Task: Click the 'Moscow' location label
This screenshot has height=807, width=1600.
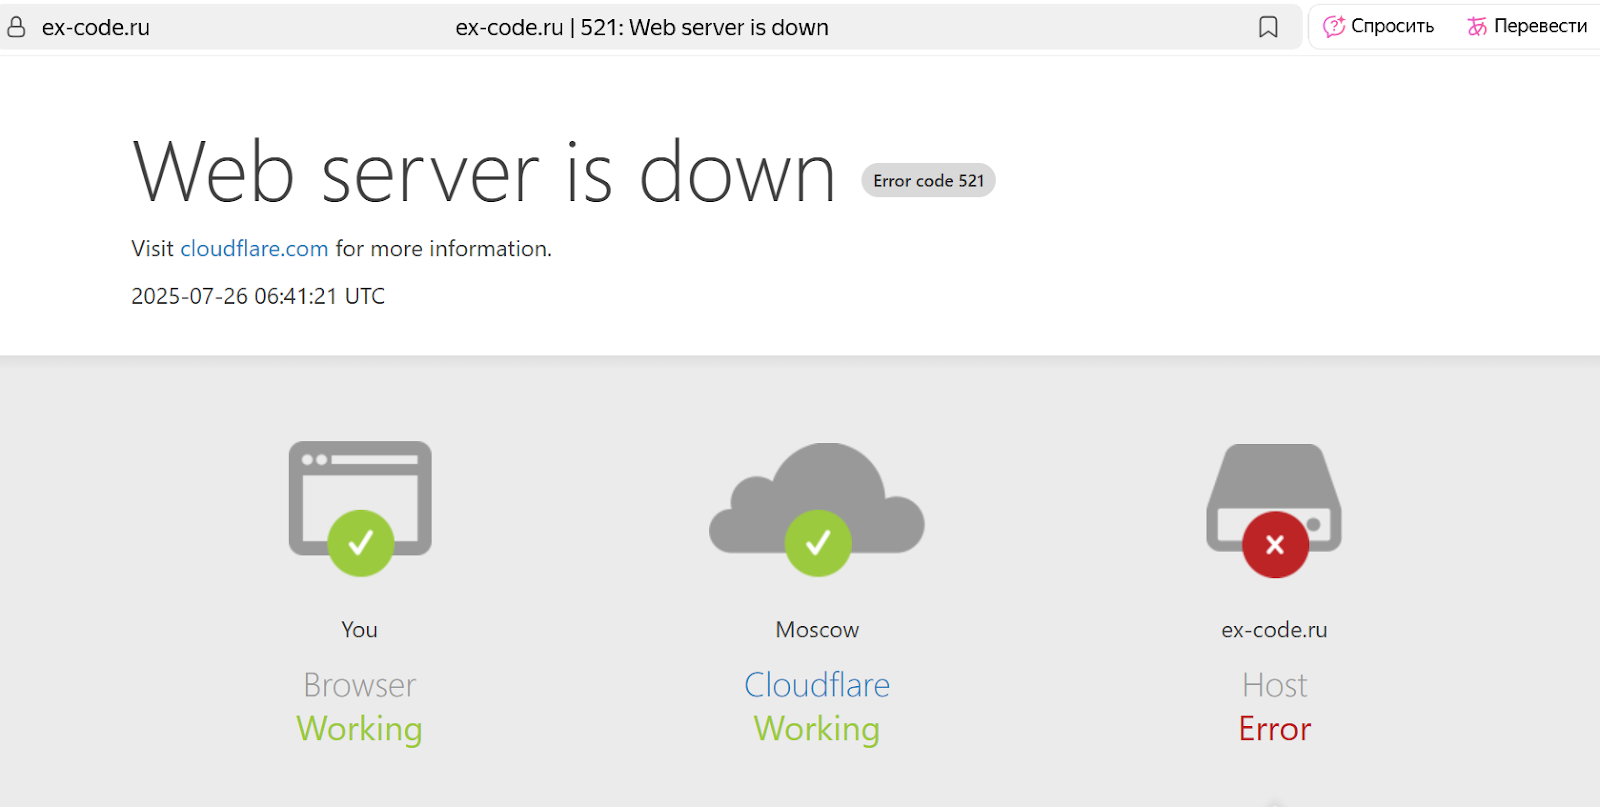Action: click(817, 630)
